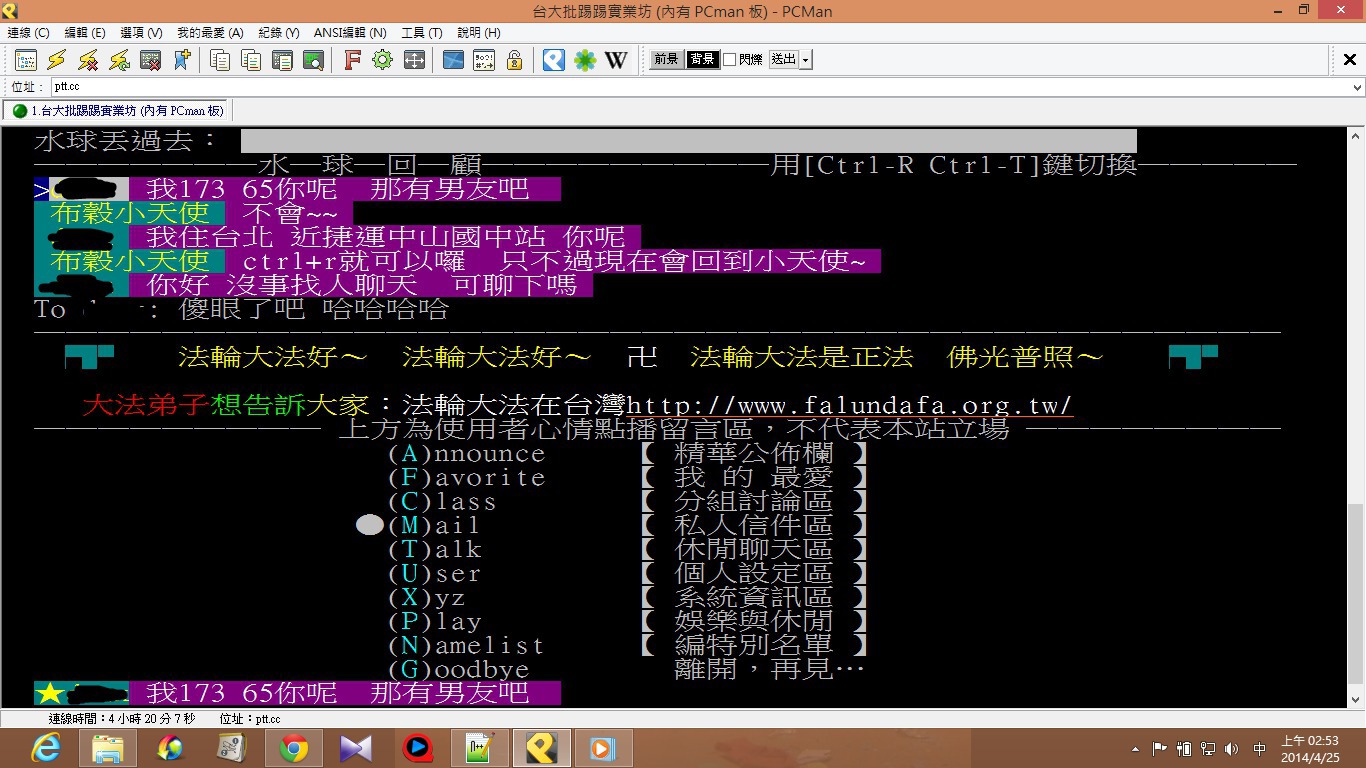This screenshot has width=1366, height=768.
Task: Open File Explorer from the taskbar
Action: tap(108, 748)
